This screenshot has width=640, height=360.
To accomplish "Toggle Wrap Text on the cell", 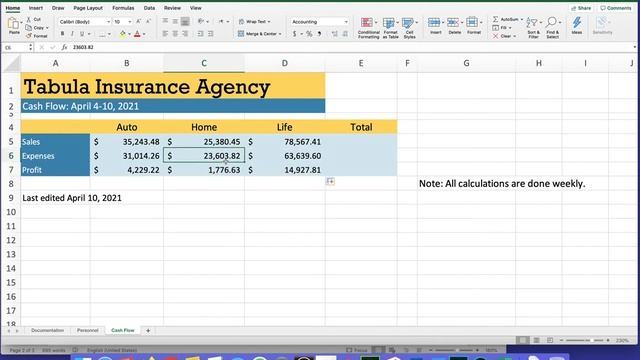I will 255,21.
